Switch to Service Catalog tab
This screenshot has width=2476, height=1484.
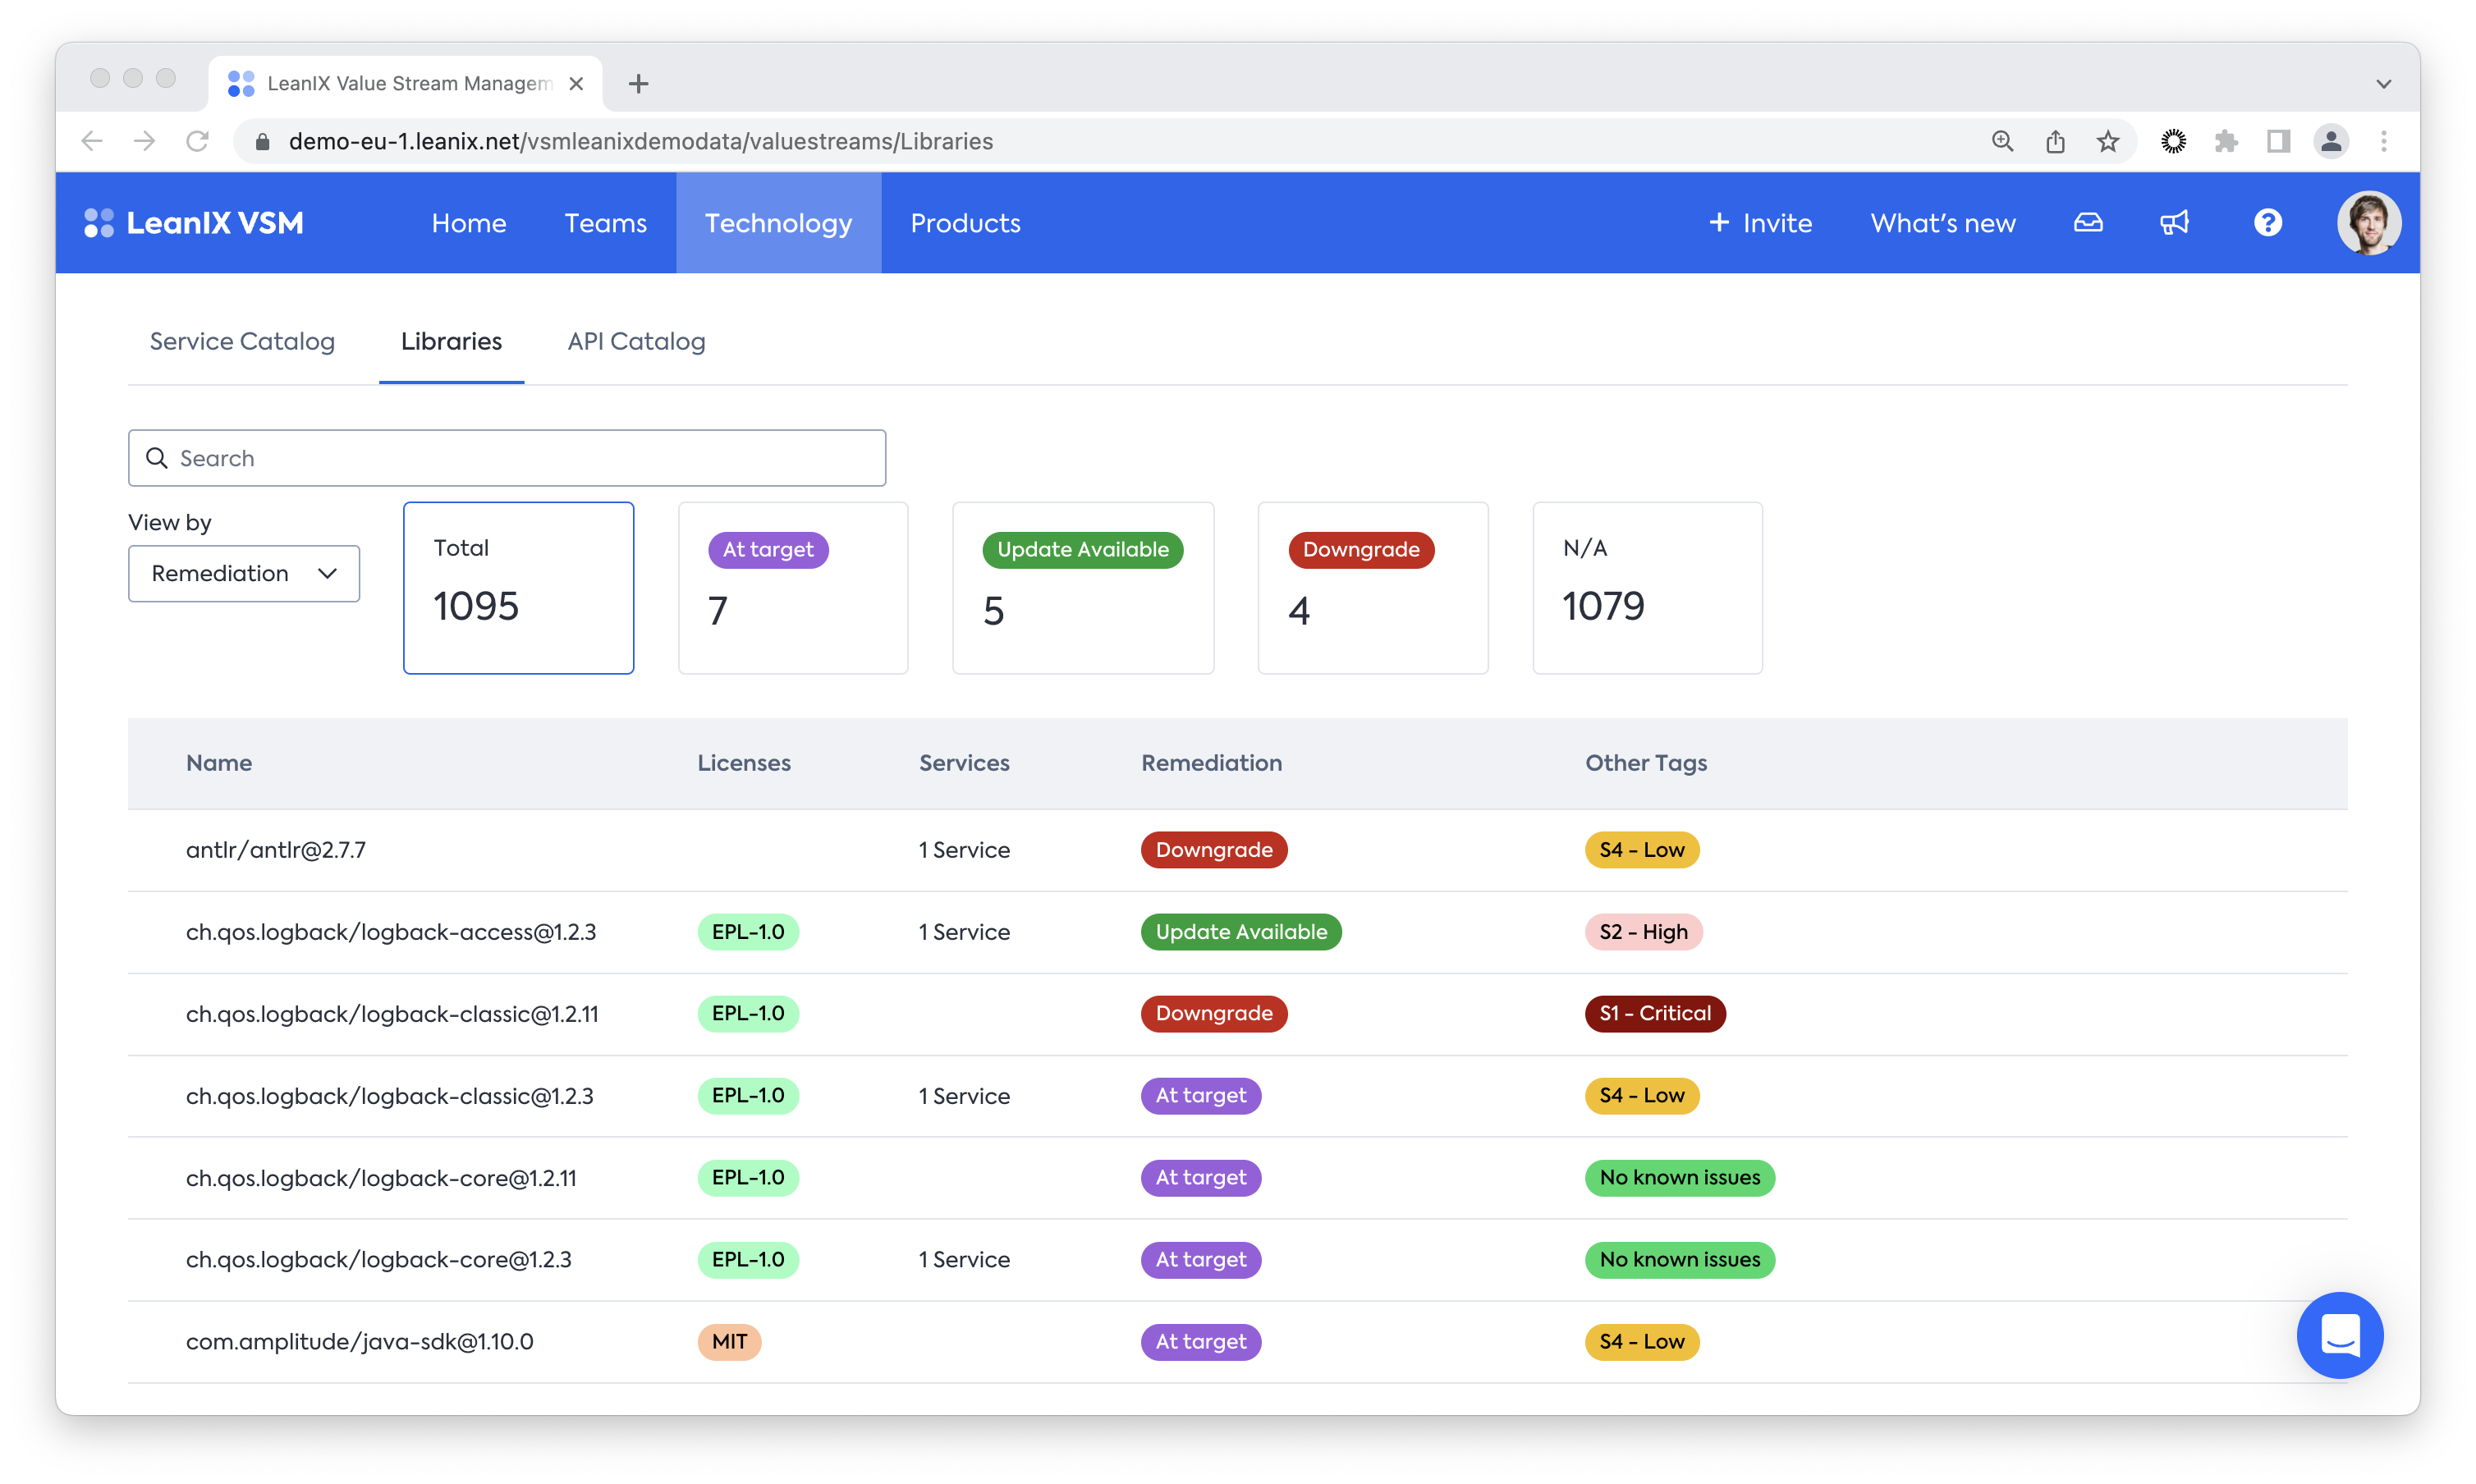point(242,341)
